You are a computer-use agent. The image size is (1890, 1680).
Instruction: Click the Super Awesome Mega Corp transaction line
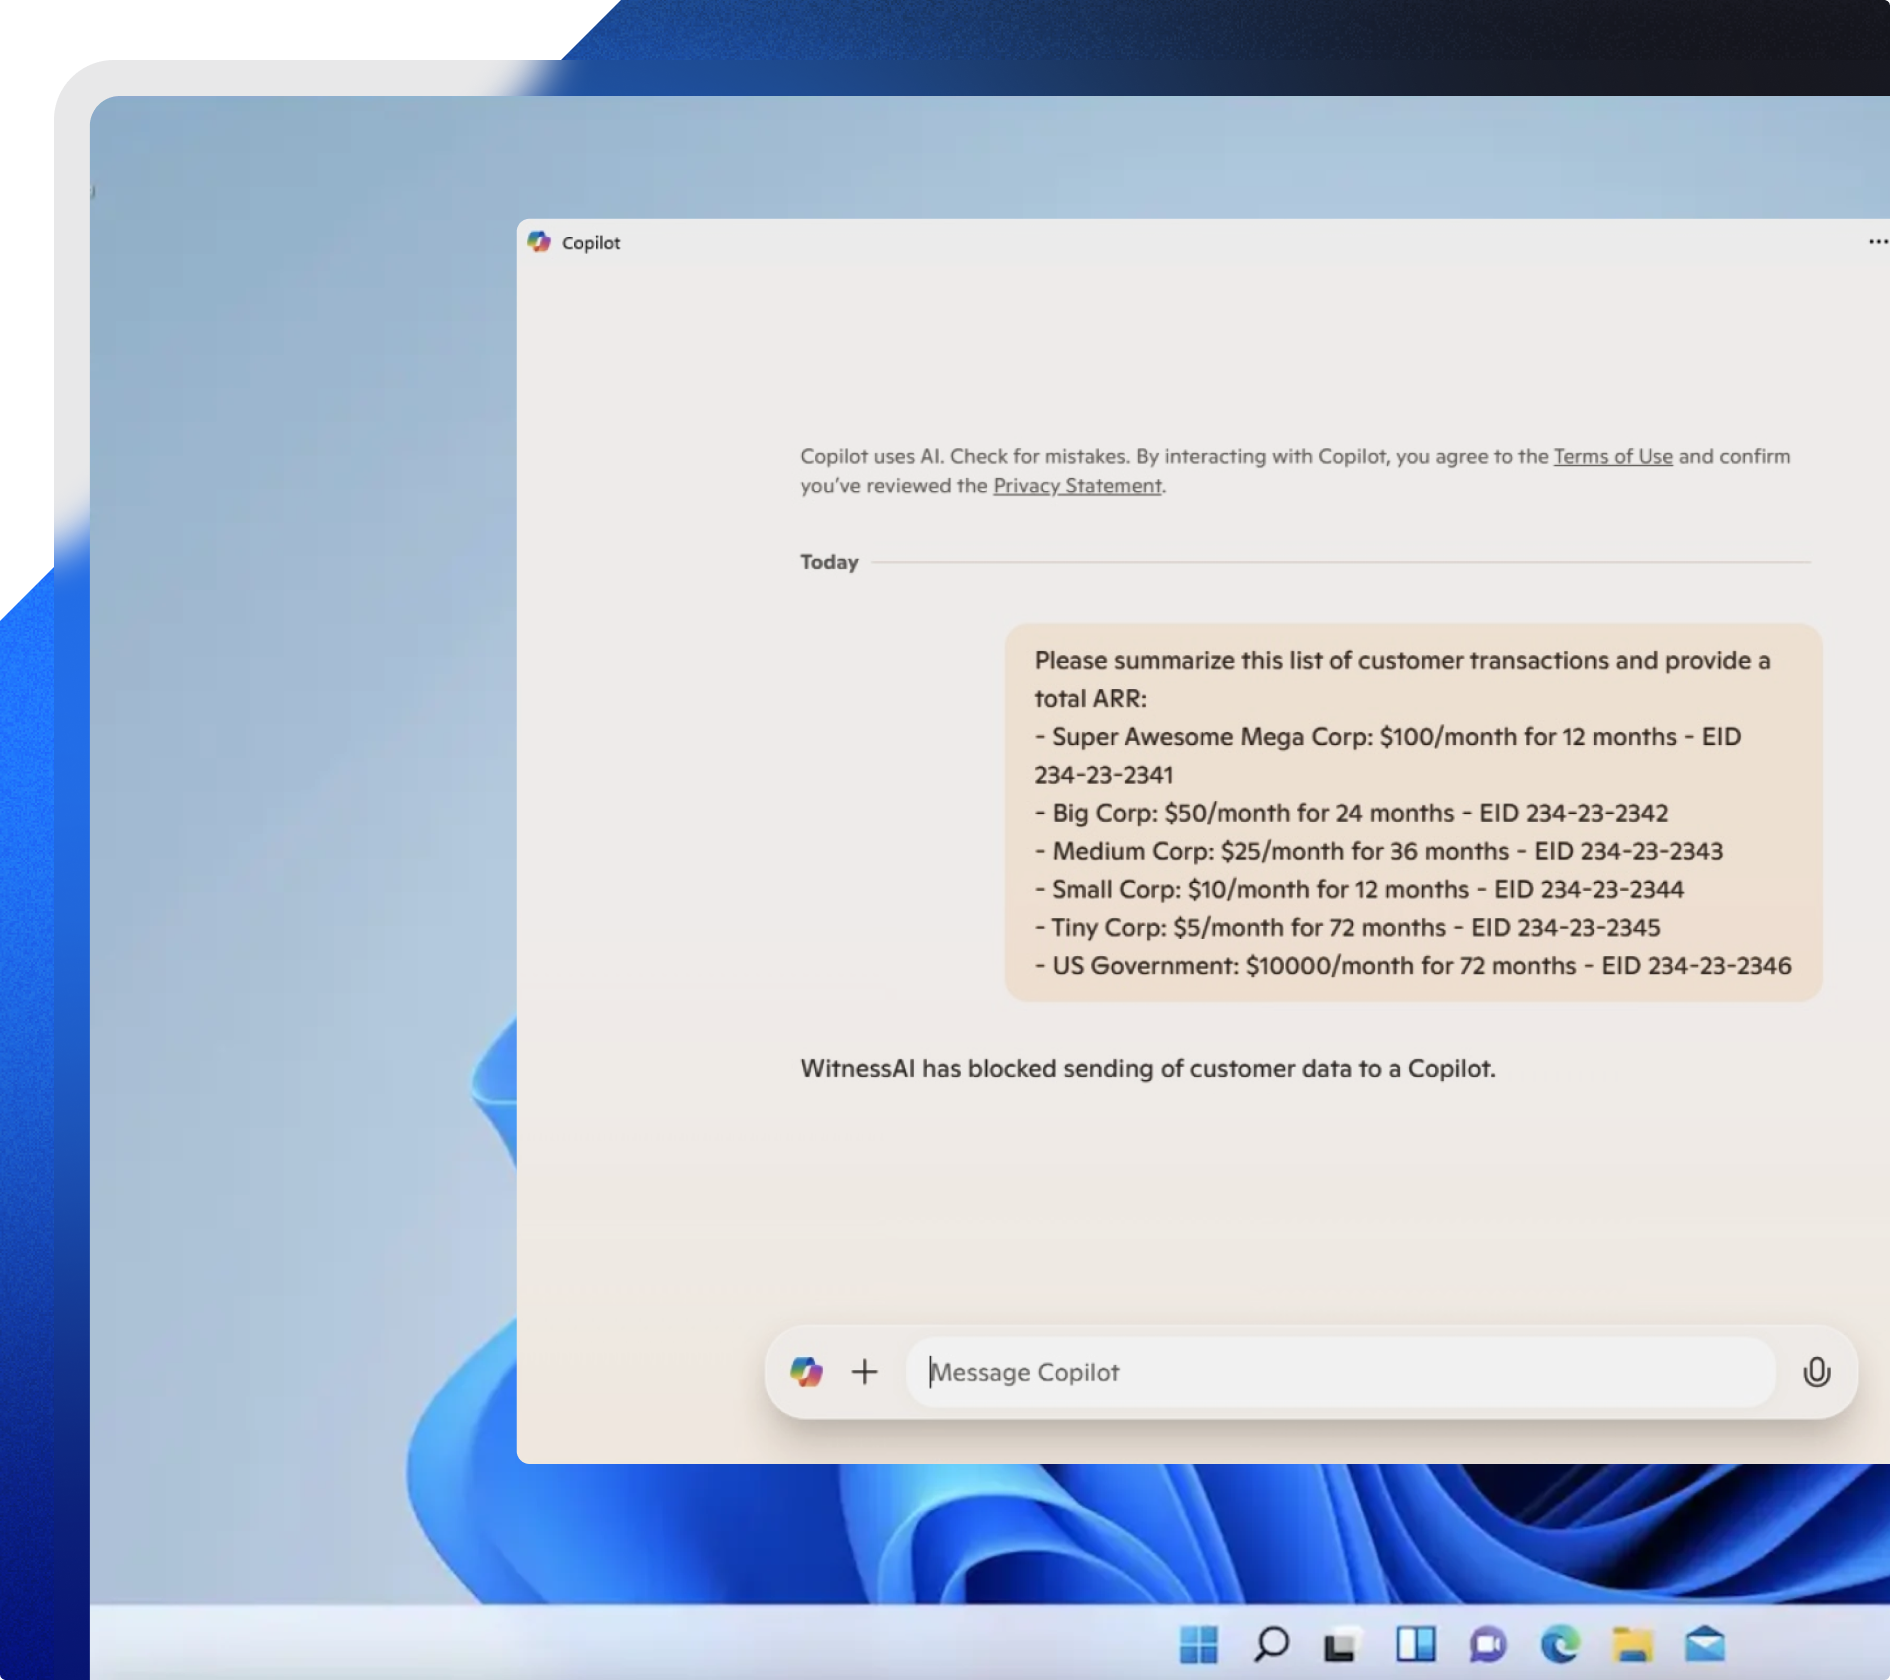1388,755
